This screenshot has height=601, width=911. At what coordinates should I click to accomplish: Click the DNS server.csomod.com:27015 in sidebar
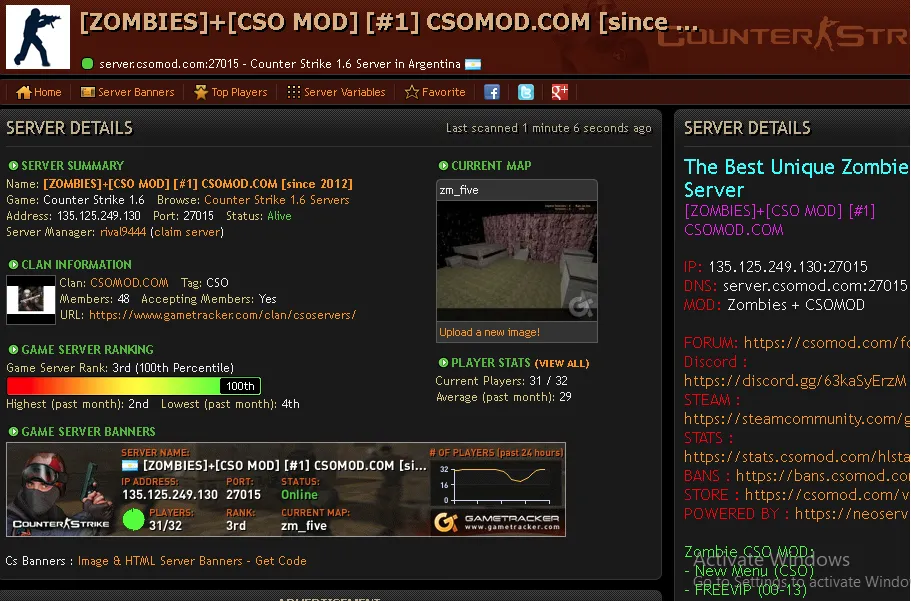(x=815, y=286)
